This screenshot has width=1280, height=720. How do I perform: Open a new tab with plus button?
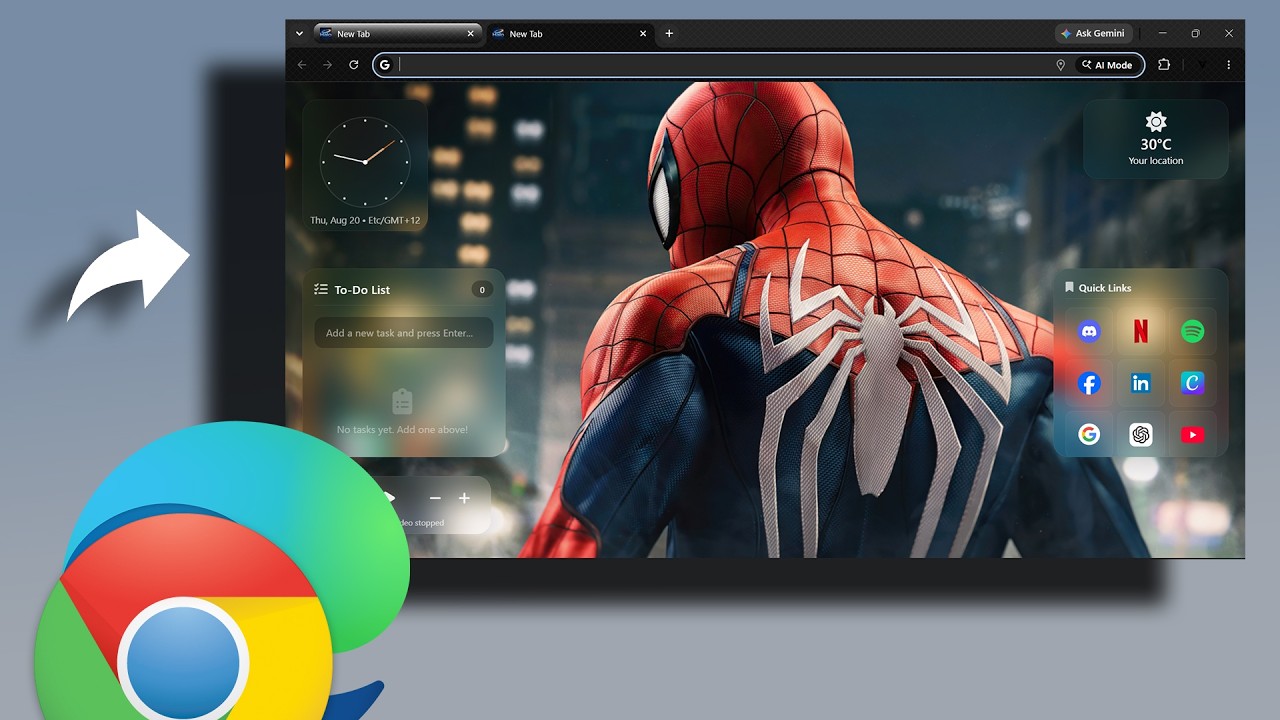pyautogui.click(x=669, y=33)
